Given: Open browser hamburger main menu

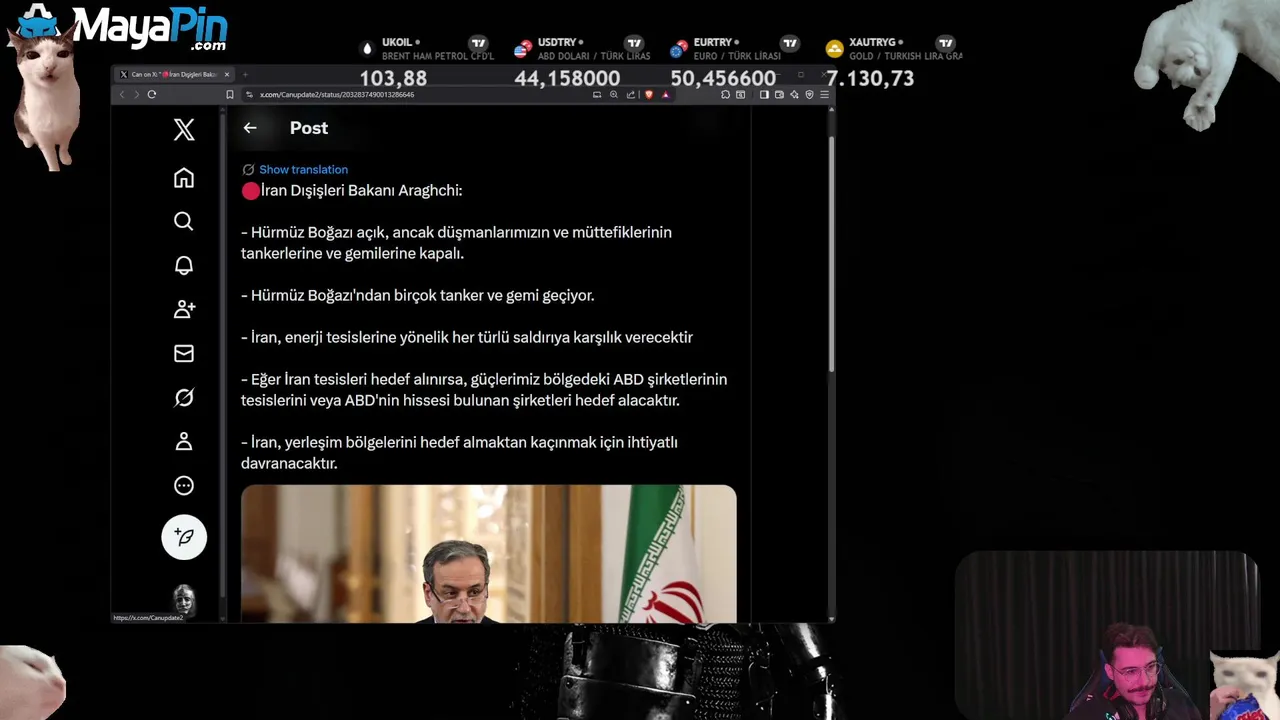Looking at the screenshot, I should coord(824,94).
